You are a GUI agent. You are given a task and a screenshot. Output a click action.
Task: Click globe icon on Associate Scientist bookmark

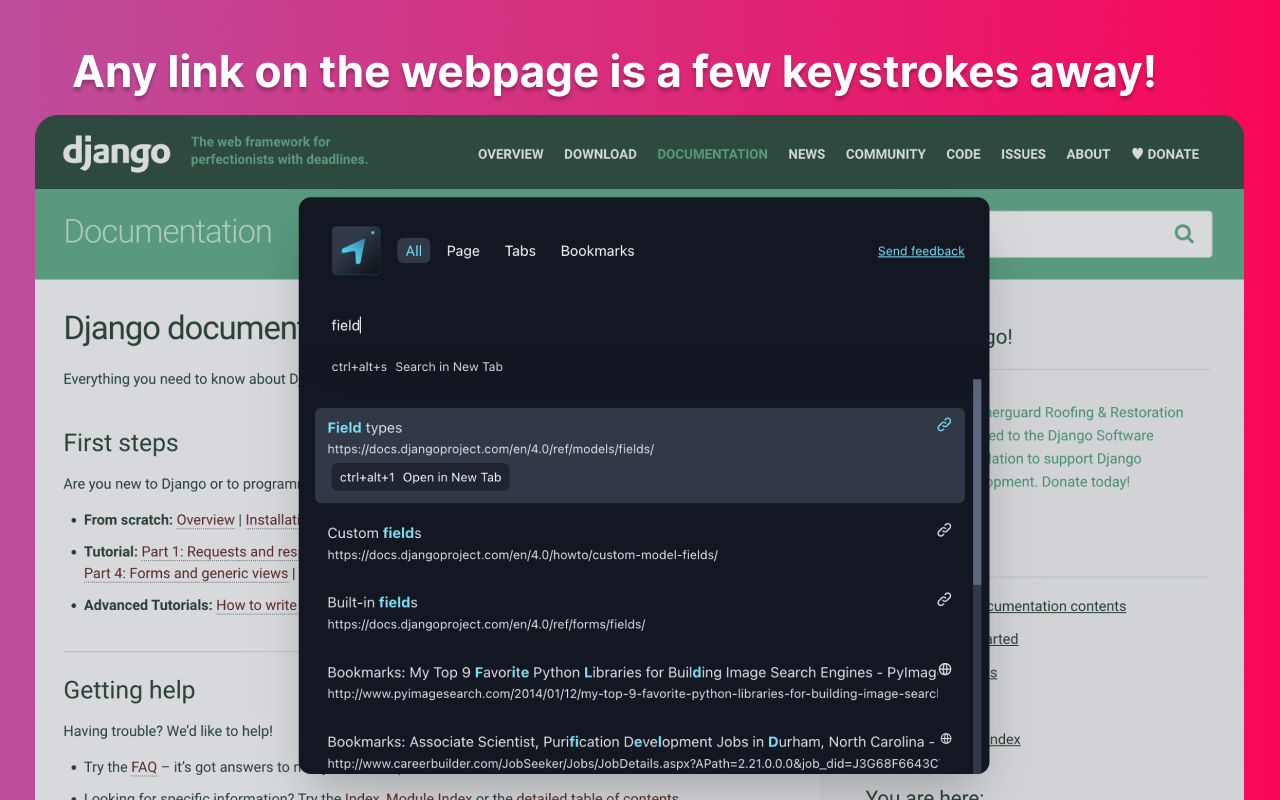point(945,739)
